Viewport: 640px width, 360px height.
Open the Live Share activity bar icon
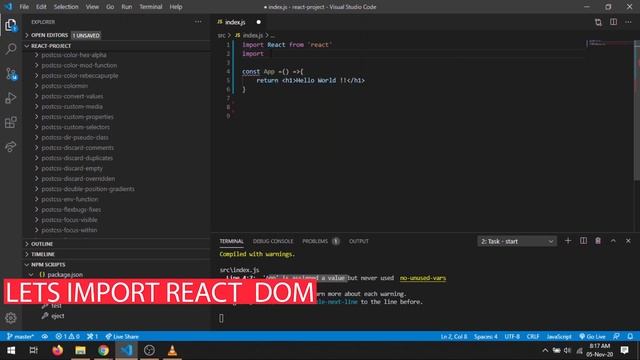point(11,146)
